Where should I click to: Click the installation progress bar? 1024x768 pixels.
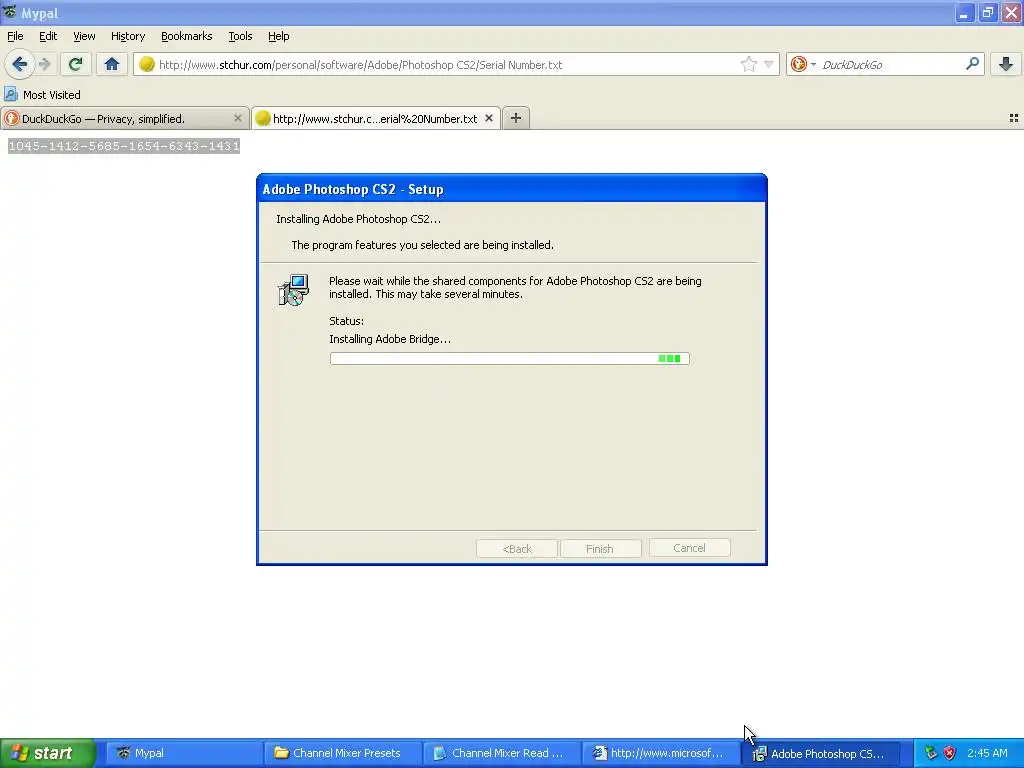tap(509, 359)
